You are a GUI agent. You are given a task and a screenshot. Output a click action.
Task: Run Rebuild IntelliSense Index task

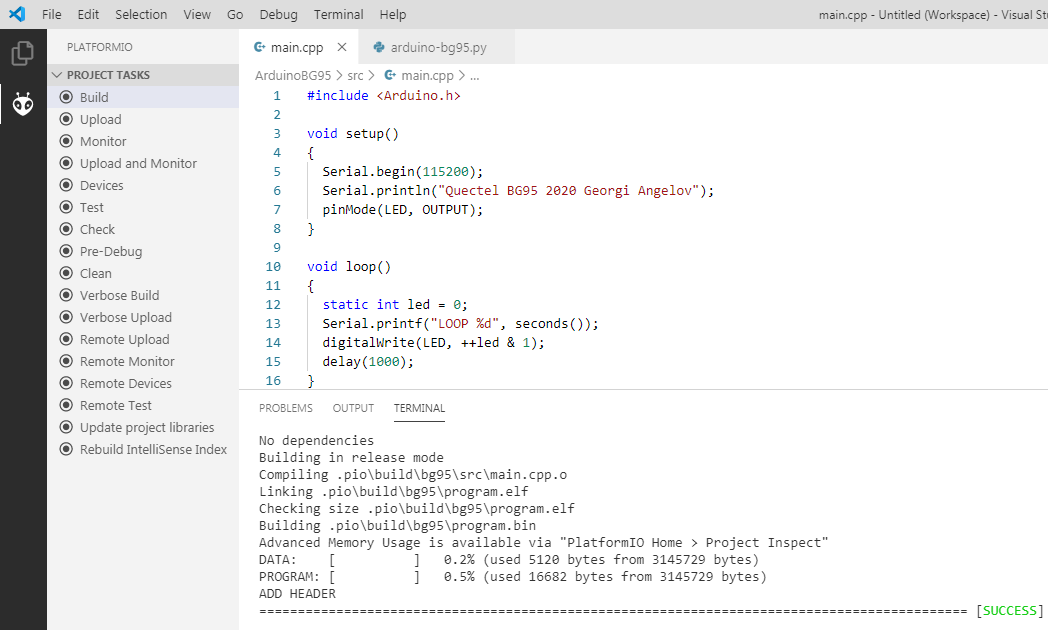[x=144, y=450]
